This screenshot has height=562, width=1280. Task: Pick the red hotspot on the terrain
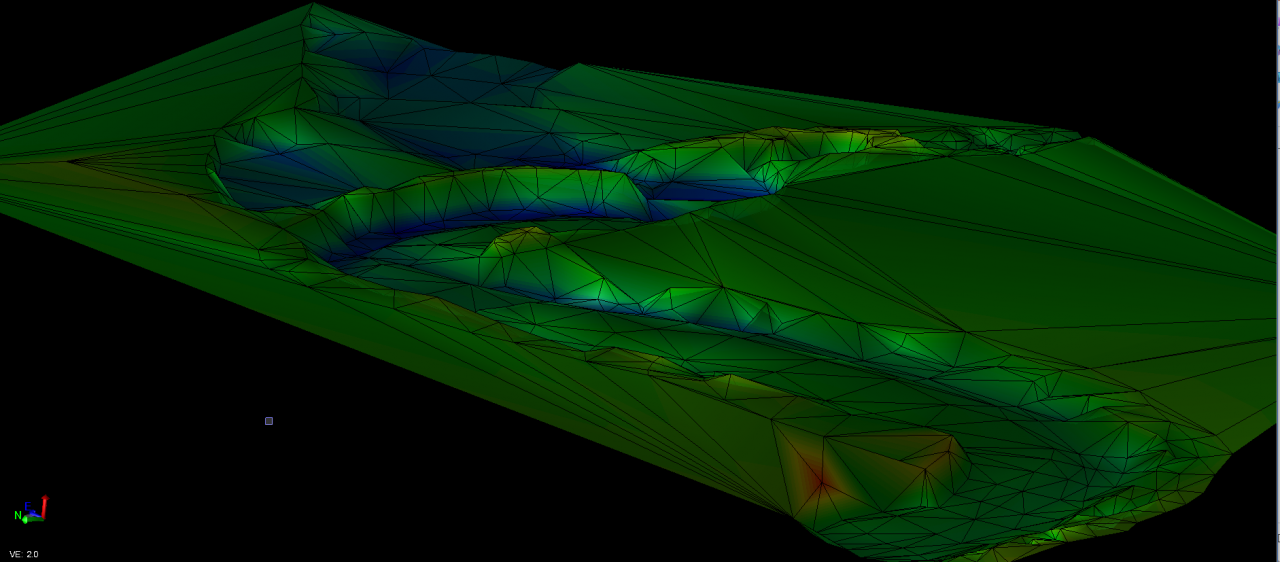(820, 481)
